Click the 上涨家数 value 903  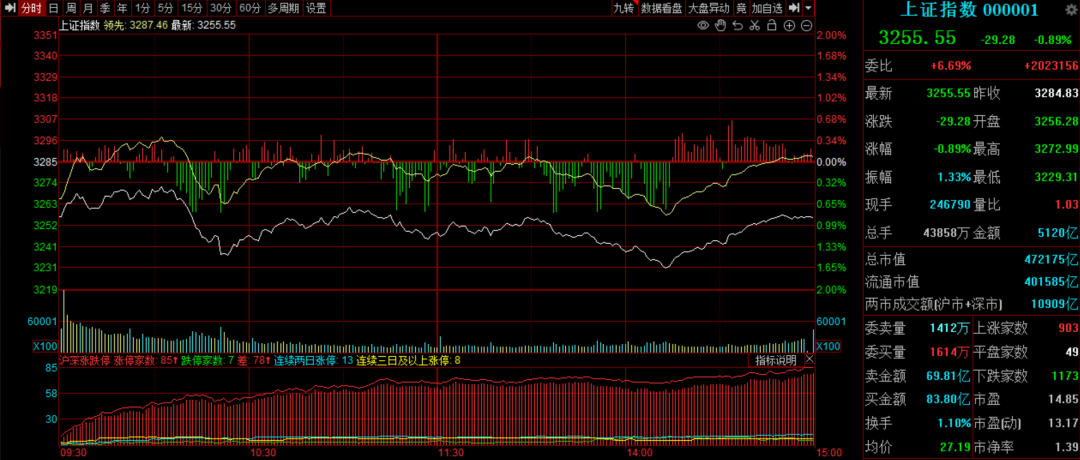(1067, 328)
